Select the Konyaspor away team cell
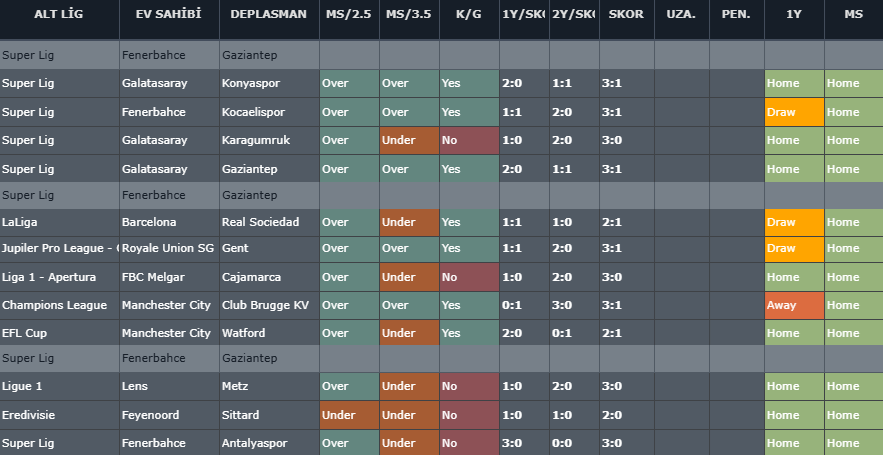The image size is (883, 455). (x=269, y=83)
